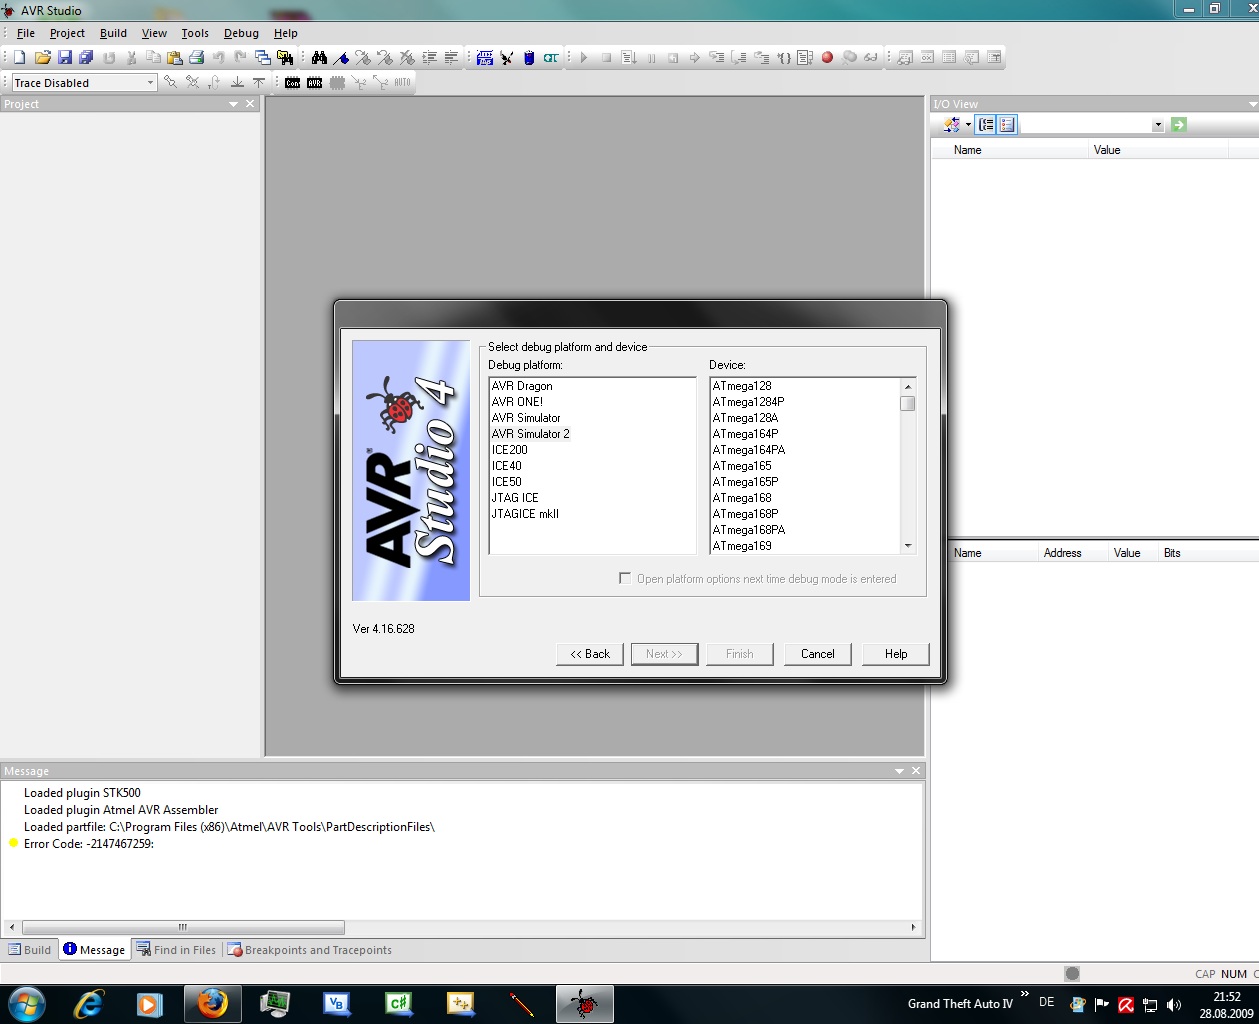1259x1024 pixels.
Task: Click the Save All icon
Action: [86, 58]
